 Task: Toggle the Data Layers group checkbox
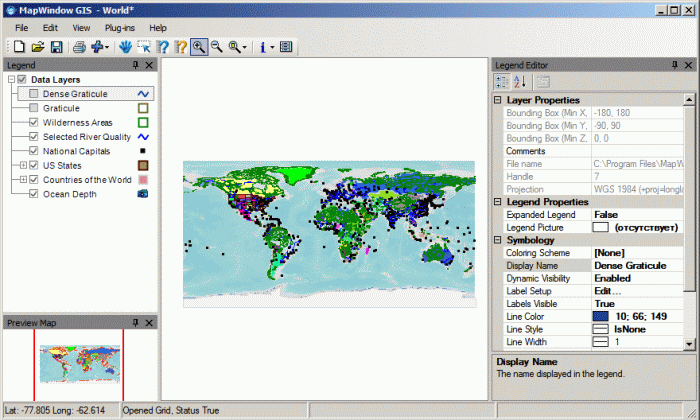click(x=21, y=79)
